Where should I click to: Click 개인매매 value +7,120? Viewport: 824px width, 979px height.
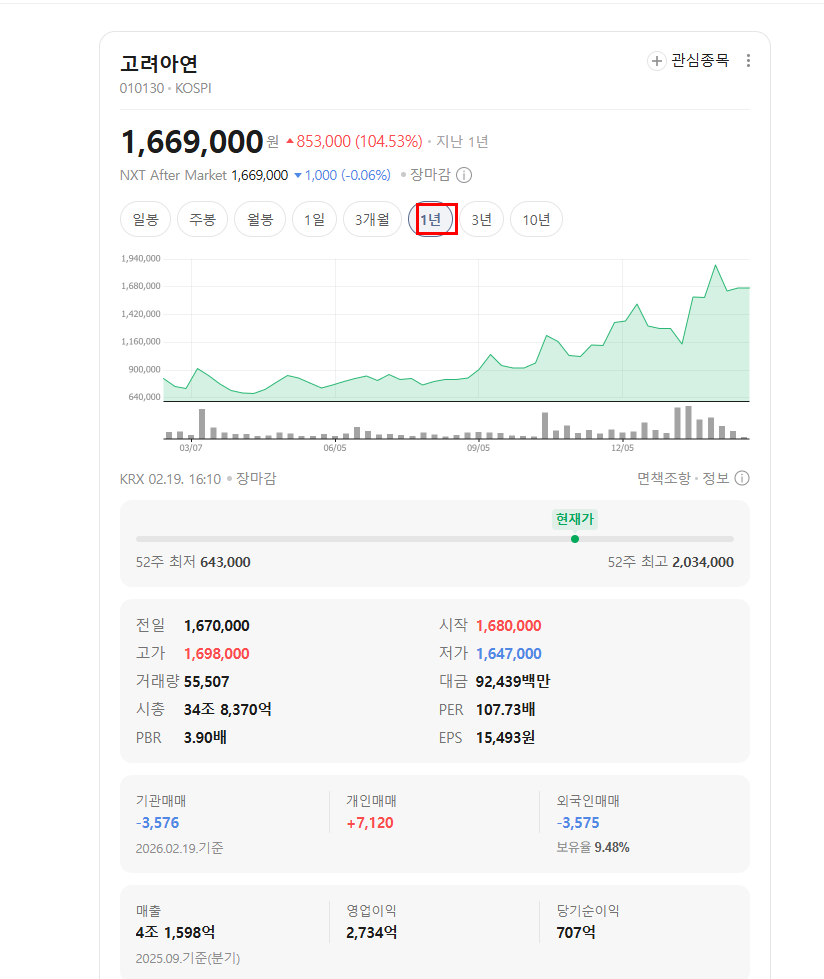click(370, 823)
